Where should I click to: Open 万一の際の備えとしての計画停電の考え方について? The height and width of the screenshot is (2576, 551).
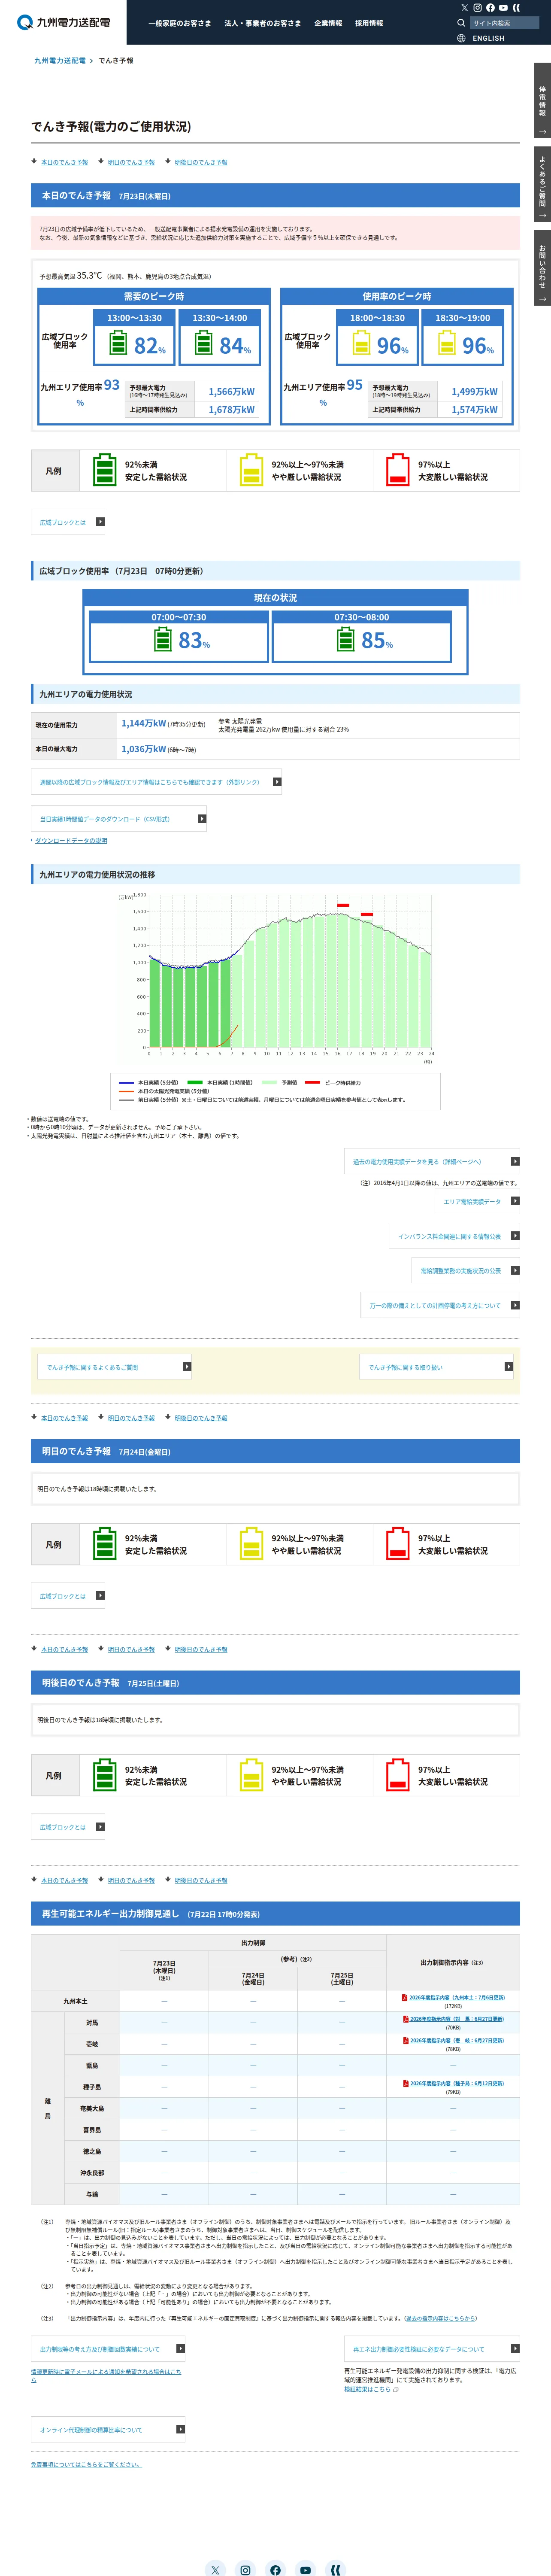[440, 1305]
